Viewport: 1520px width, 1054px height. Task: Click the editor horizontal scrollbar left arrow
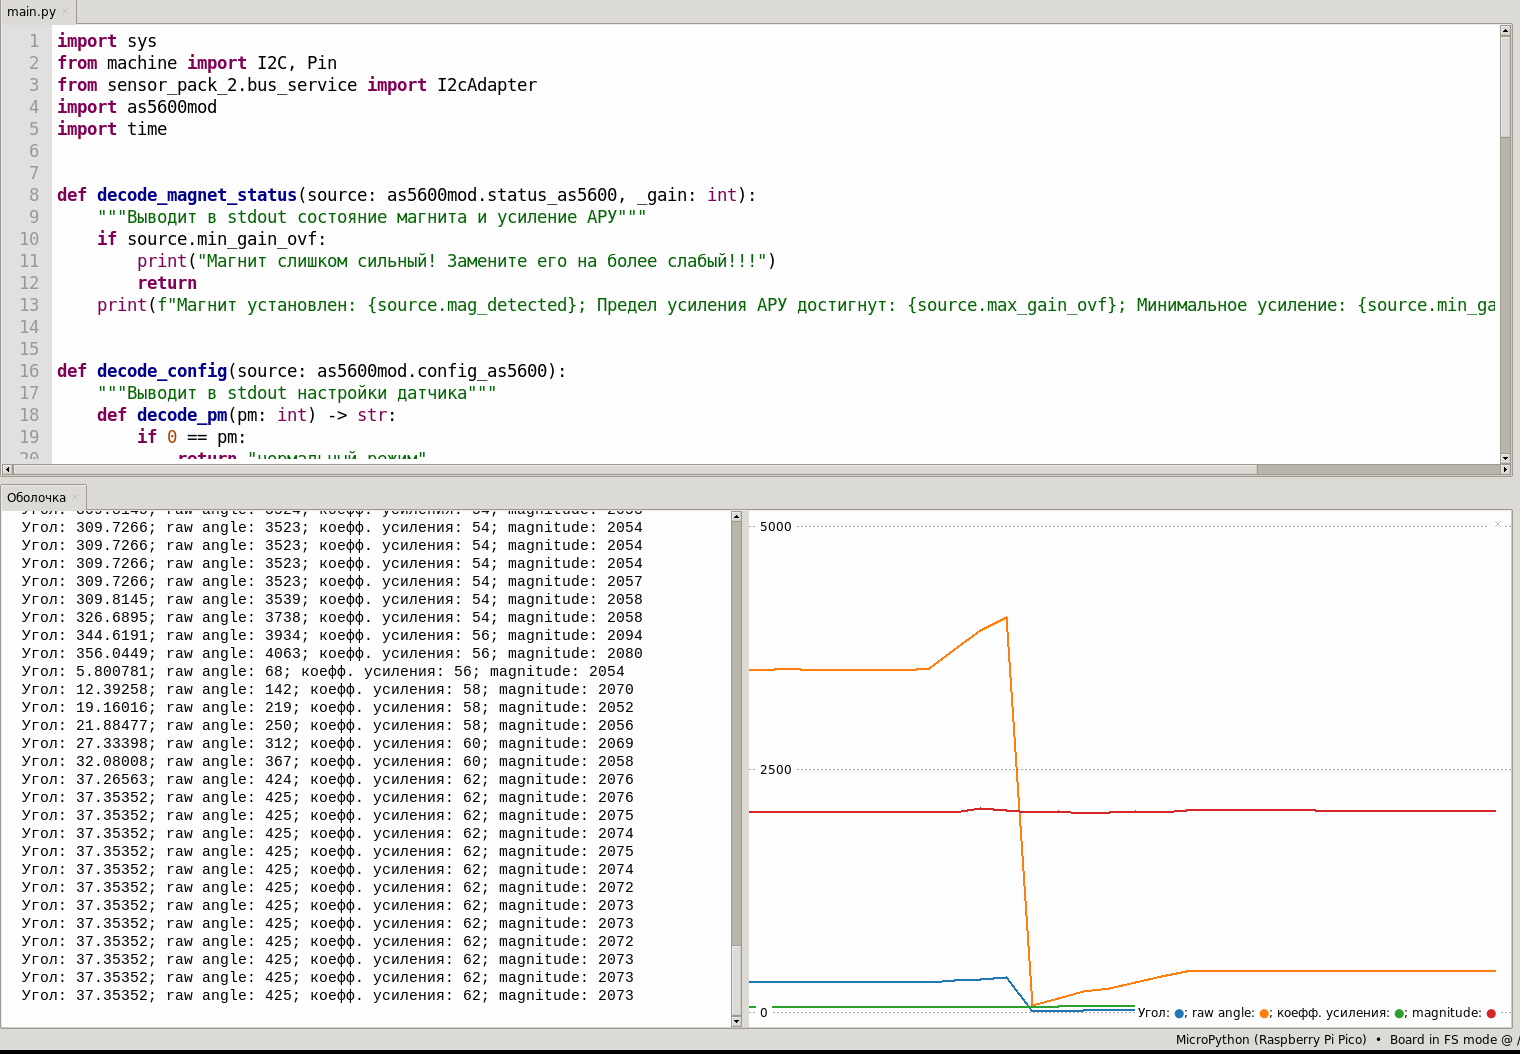[x=7, y=469]
